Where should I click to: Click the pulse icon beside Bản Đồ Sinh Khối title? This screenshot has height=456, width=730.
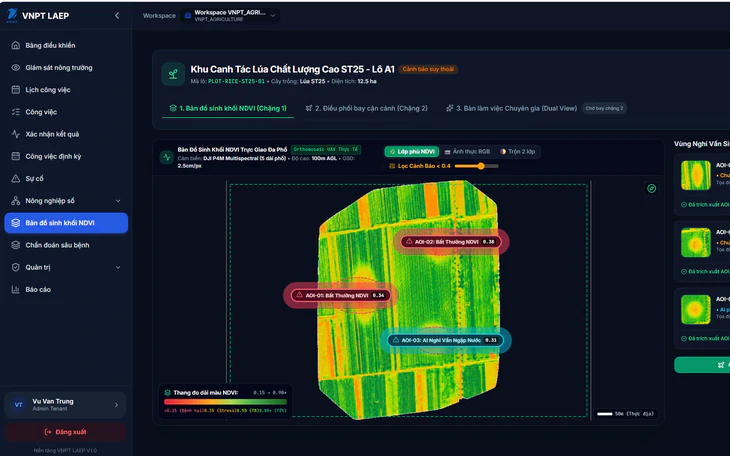tap(166, 157)
